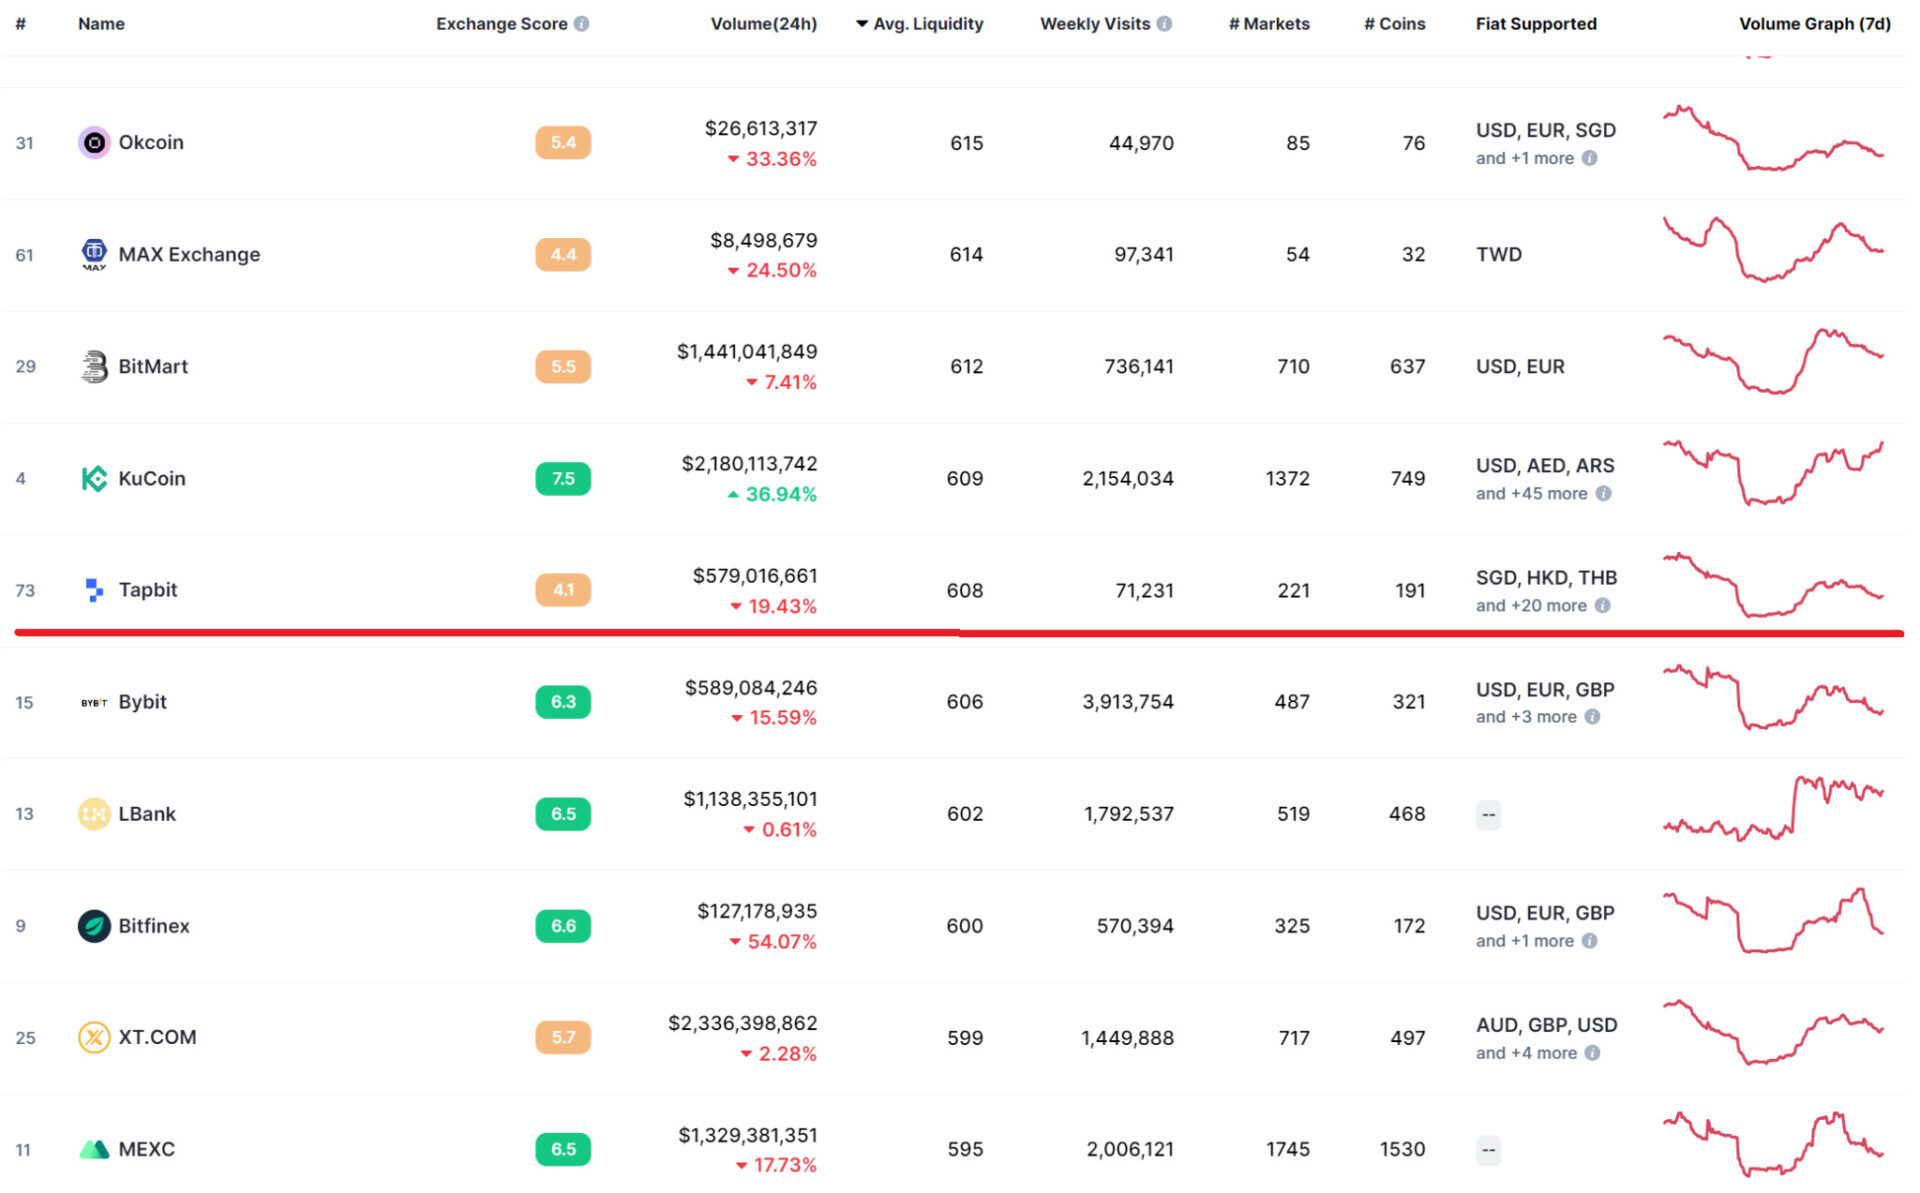Toggle sorting by Volume(24h) column

pos(764,23)
